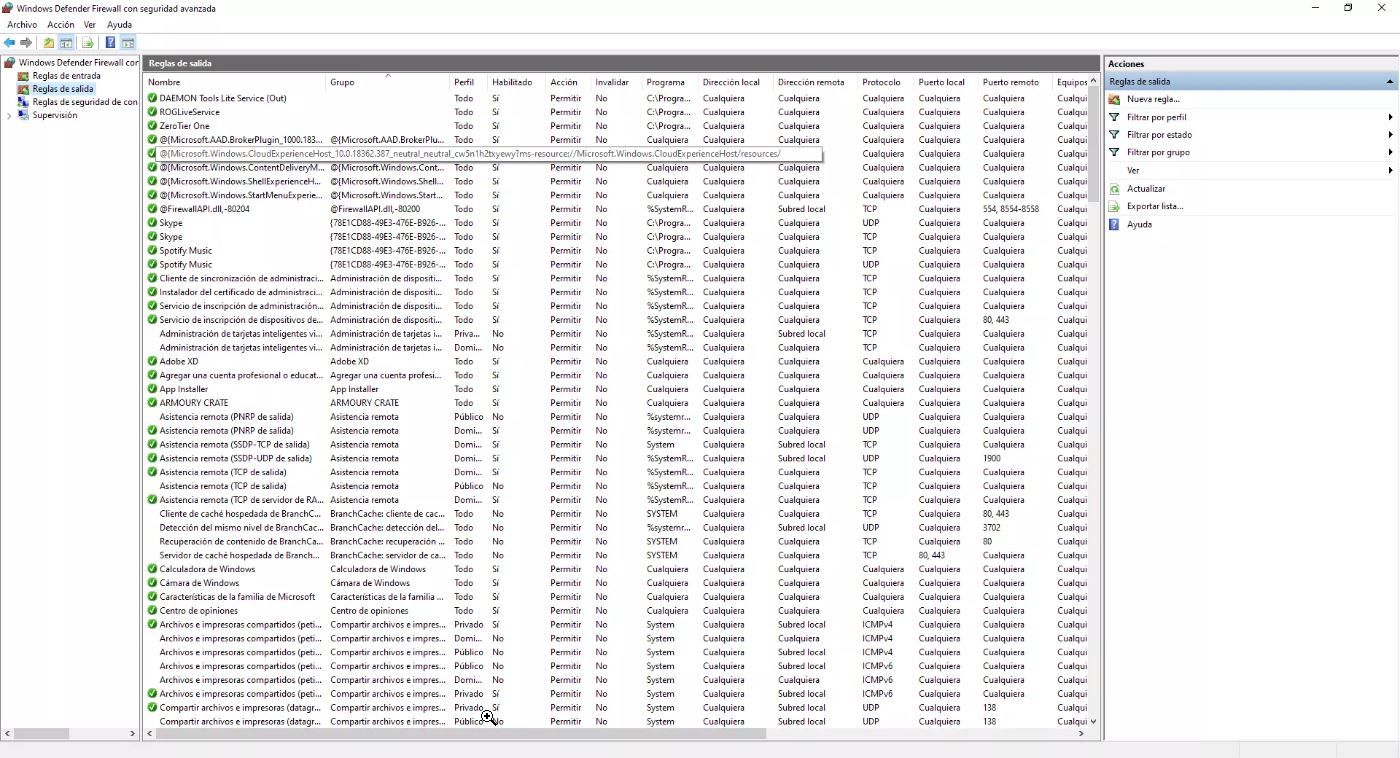
Task: Toggle the console tree toolbar icon
Action: point(66,43)
